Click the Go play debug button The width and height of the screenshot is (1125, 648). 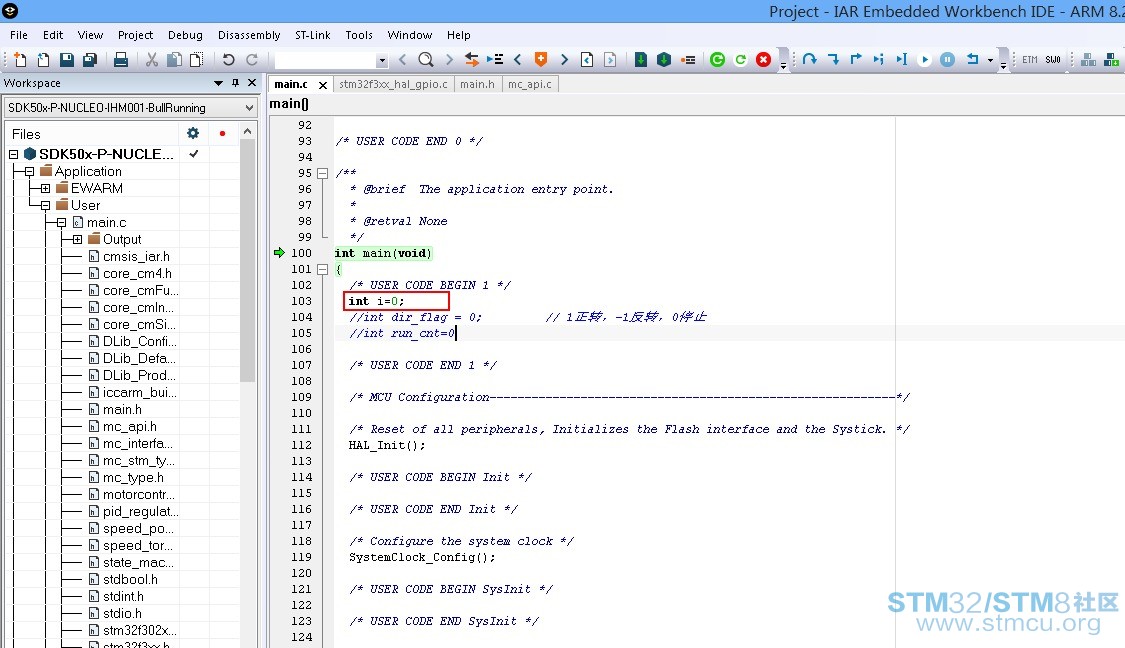(x=925, y=60)
